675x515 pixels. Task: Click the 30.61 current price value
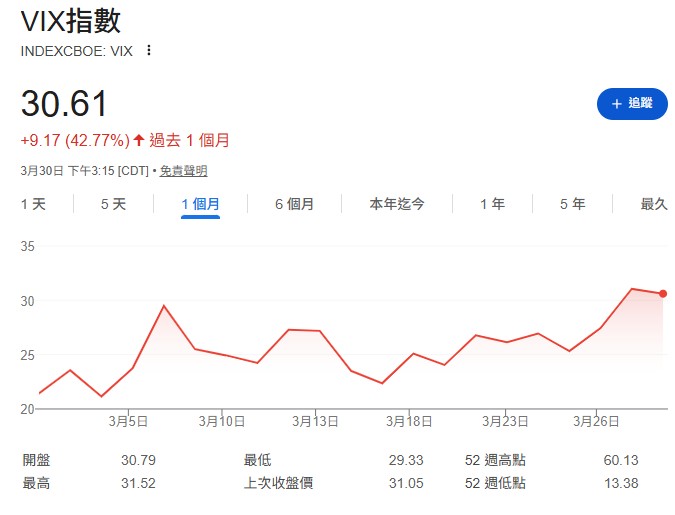tap(64, 104)
